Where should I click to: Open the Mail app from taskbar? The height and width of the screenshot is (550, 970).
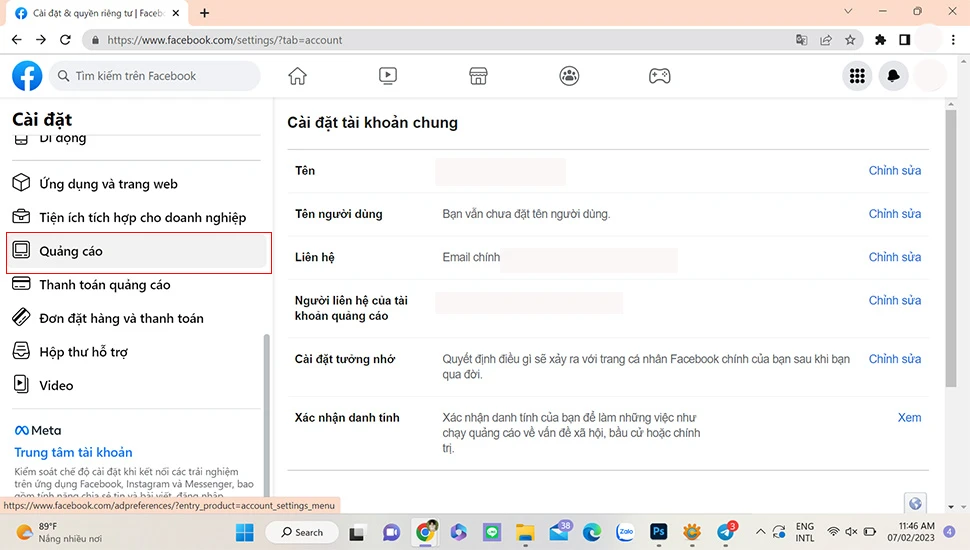560,532
